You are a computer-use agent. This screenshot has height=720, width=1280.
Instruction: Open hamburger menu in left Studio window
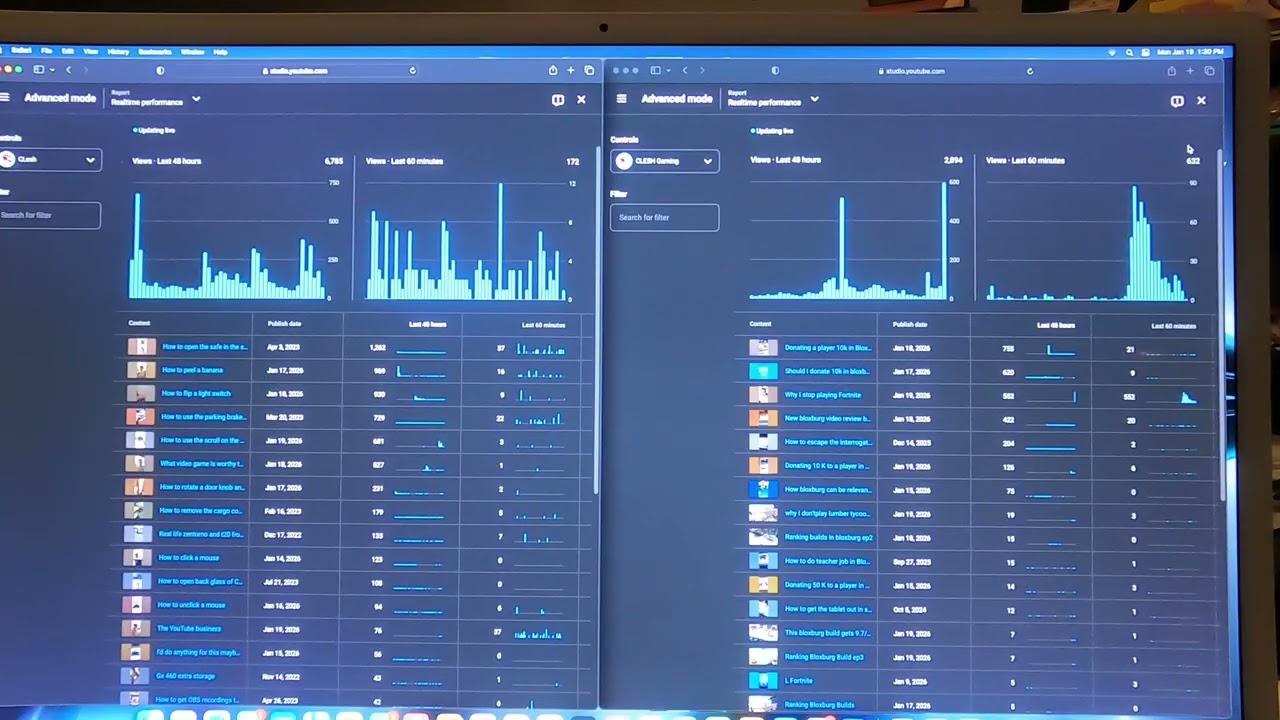click(5, 98)
